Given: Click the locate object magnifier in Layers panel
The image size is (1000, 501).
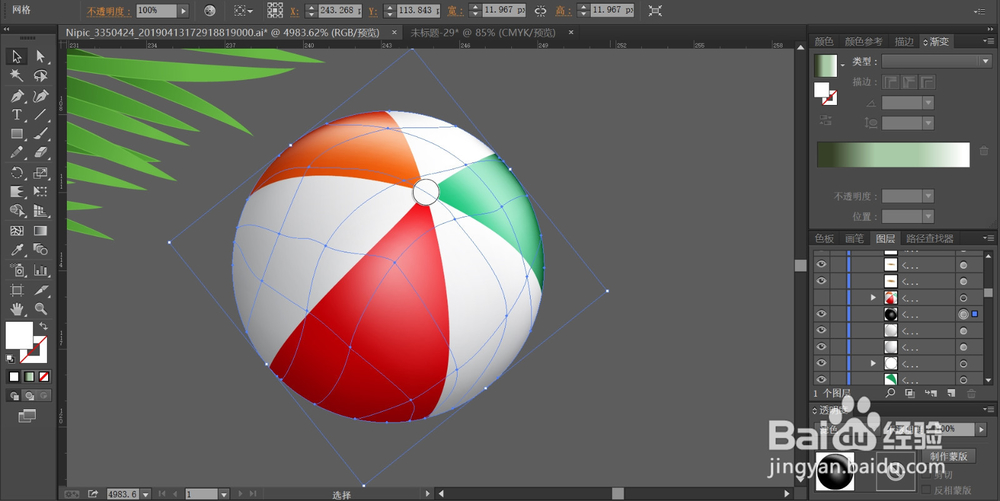Looking at the screenshot, I should pyautogui.click(x=890, y=393).
